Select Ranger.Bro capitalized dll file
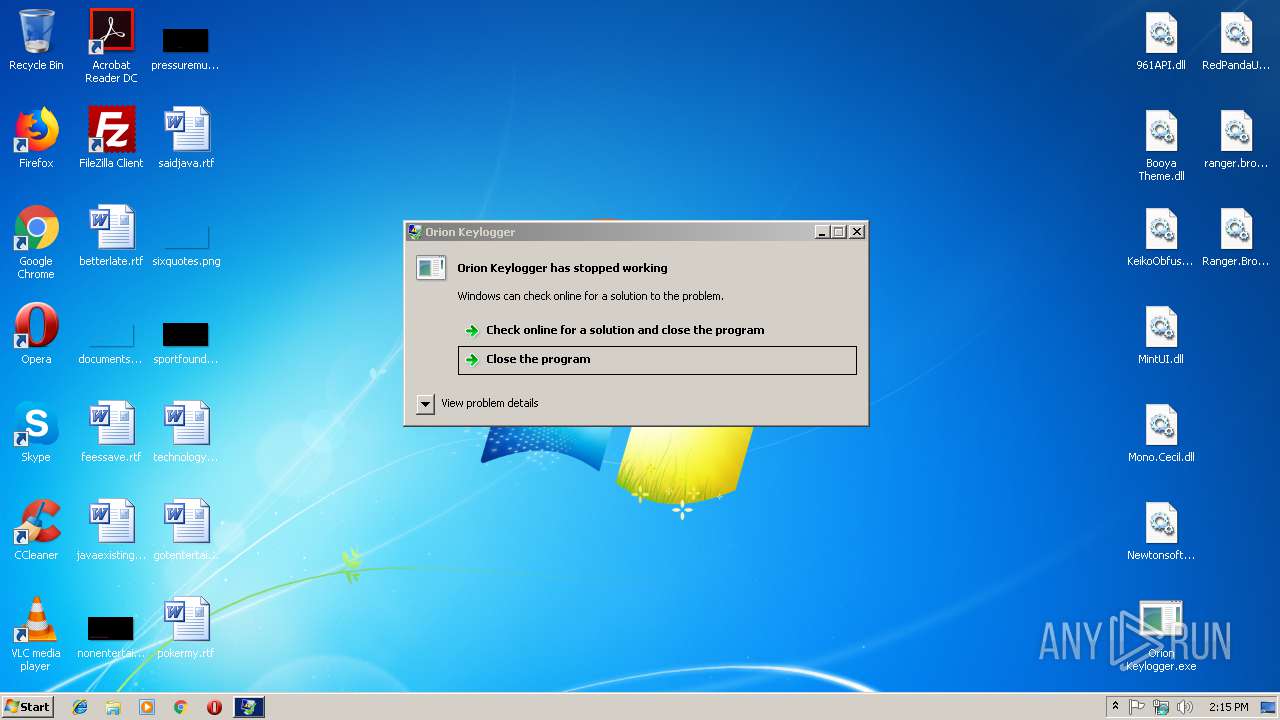Screen dimensions: 1280x720 1236,236
